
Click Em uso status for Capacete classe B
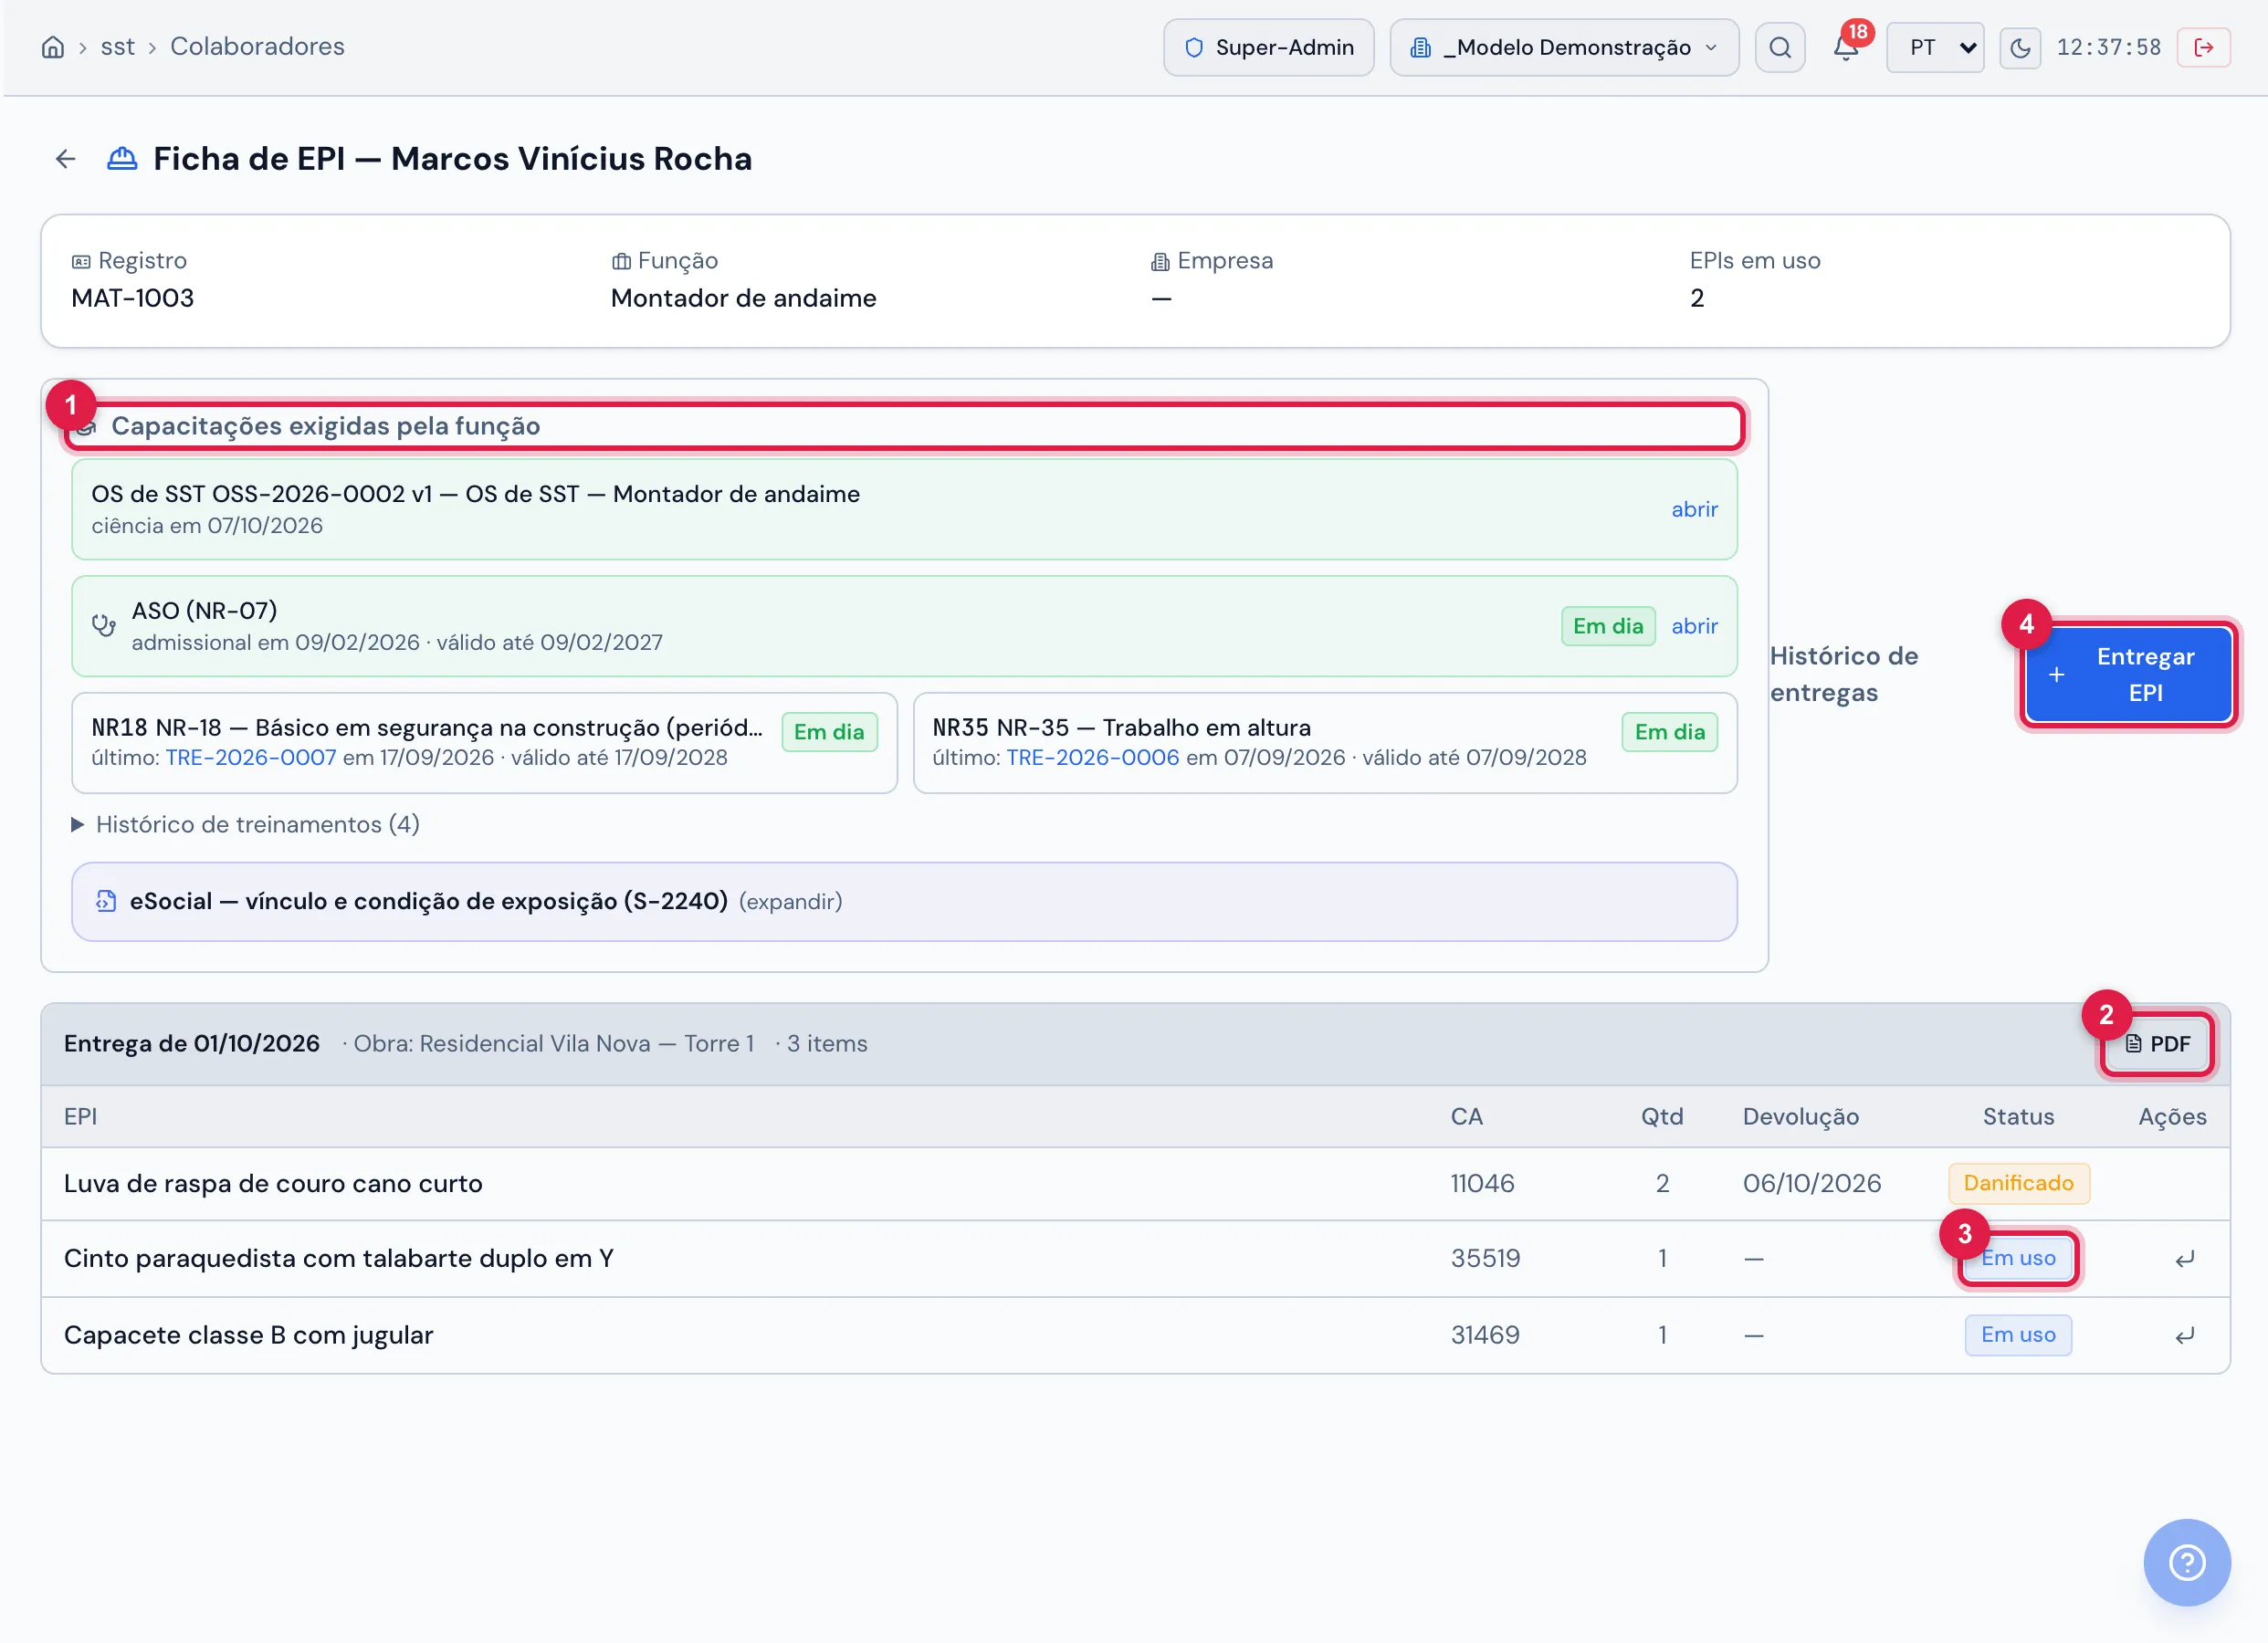click(2018, 1335)
